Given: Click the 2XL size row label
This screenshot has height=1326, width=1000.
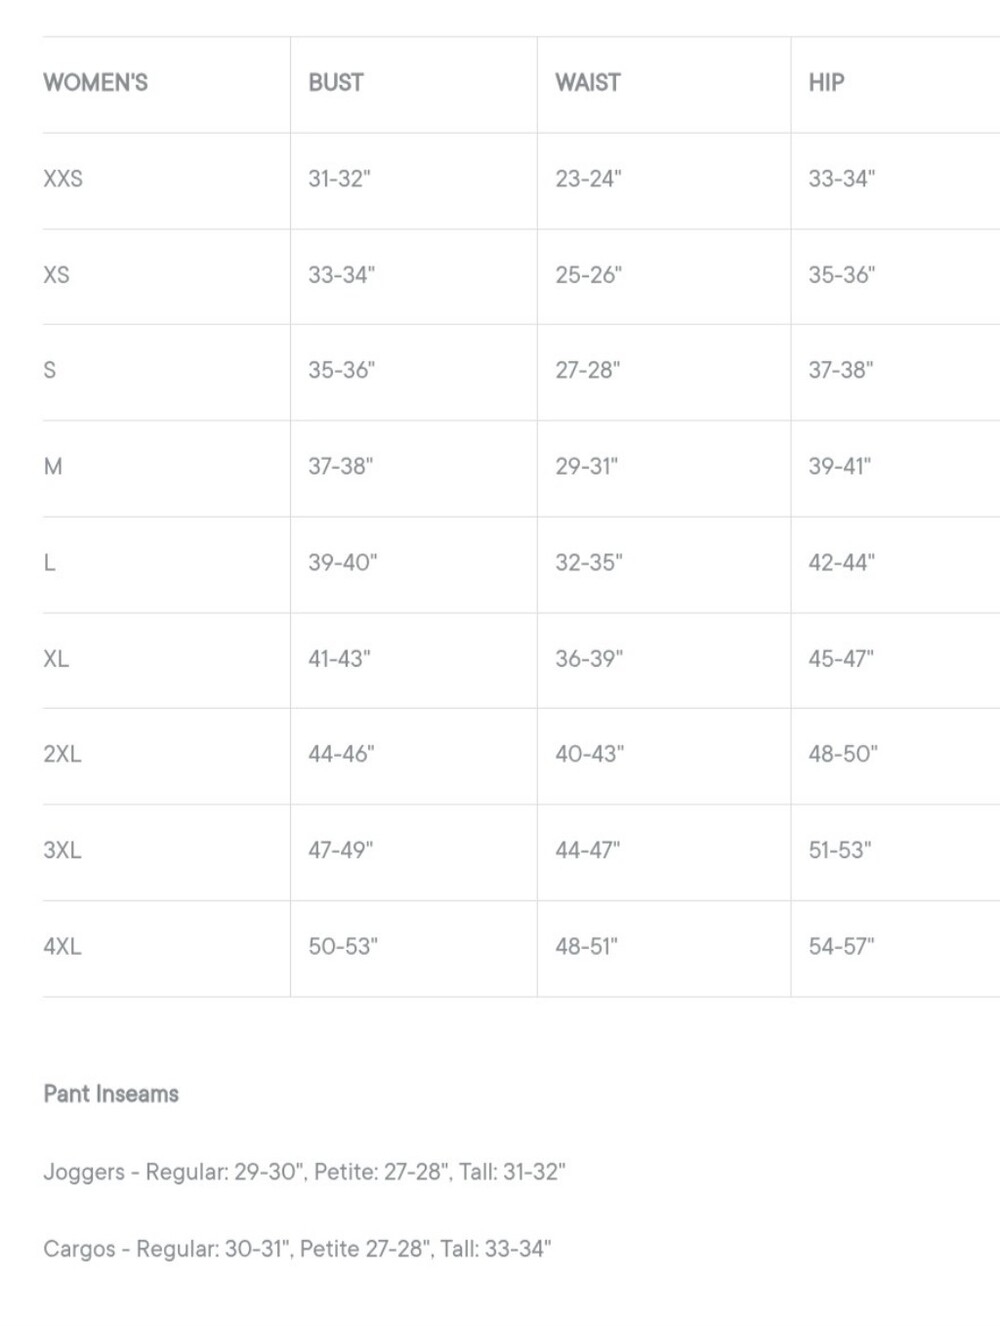Looking at the screenshot, I should [62, 754].
